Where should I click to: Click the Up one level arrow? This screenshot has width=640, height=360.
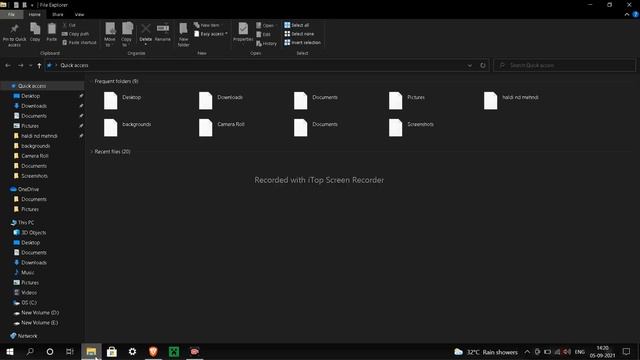(x=39, y=65)
